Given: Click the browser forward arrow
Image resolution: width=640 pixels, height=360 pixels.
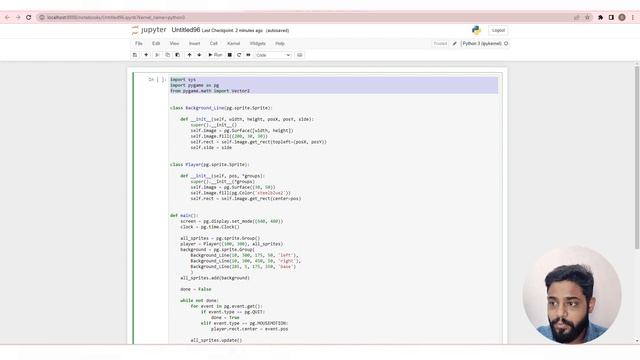Looking at the screenshot, I should (18, 17).
